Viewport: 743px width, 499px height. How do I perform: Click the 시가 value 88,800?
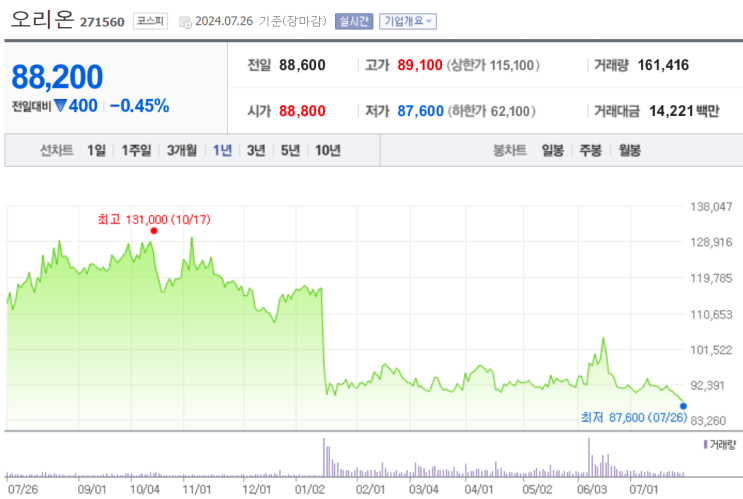point(302,111)
